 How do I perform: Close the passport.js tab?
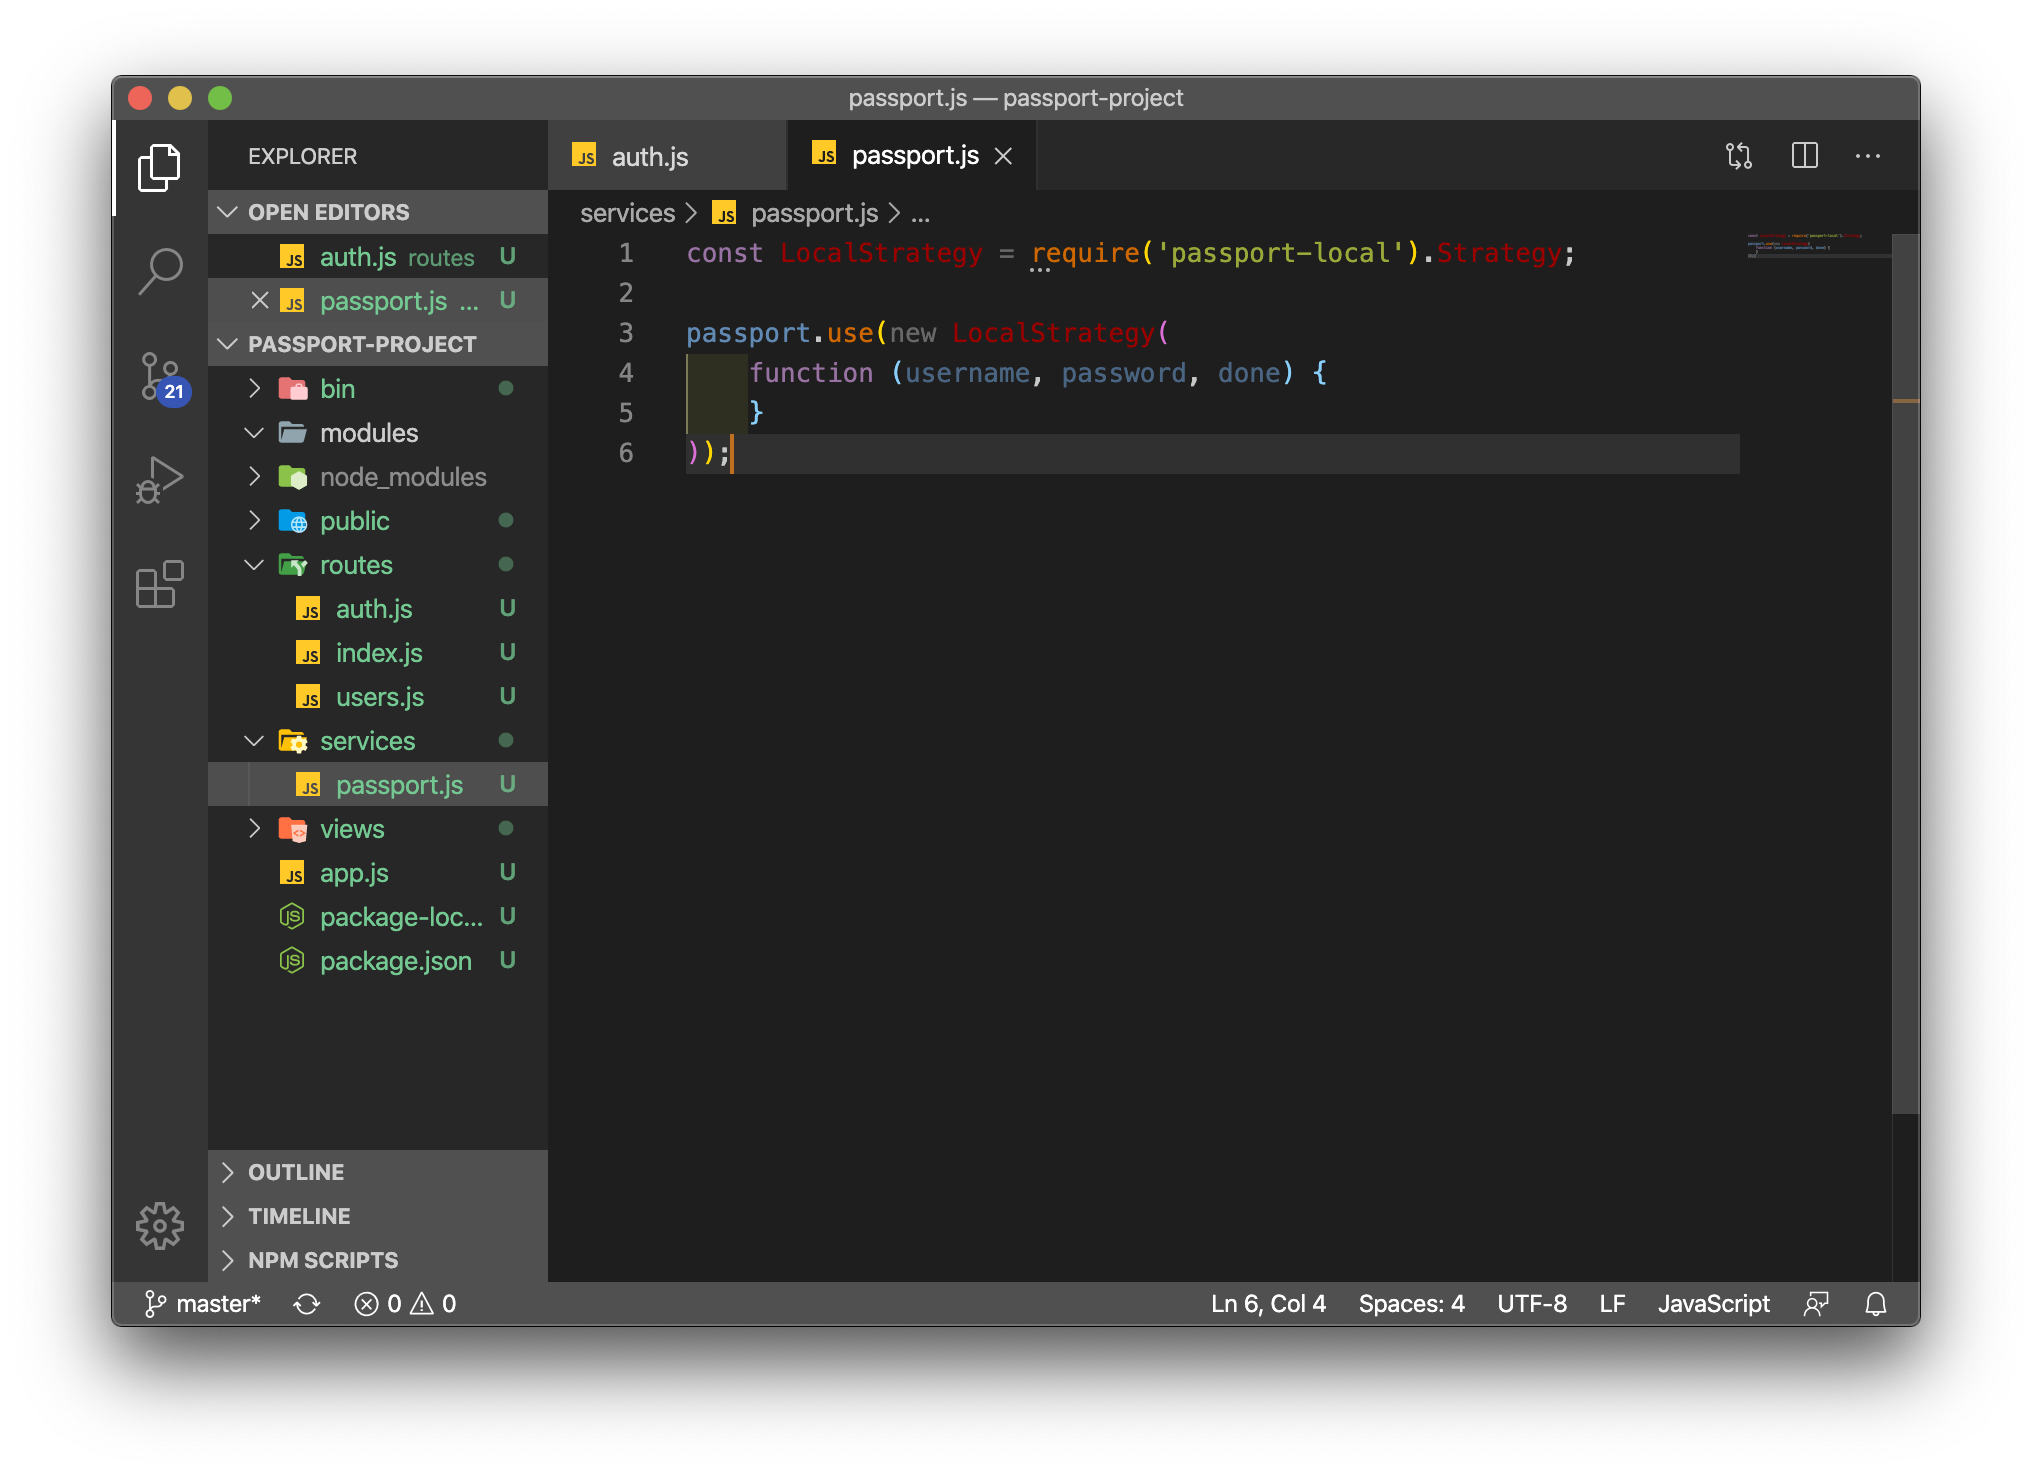[x=1003, y=157]
